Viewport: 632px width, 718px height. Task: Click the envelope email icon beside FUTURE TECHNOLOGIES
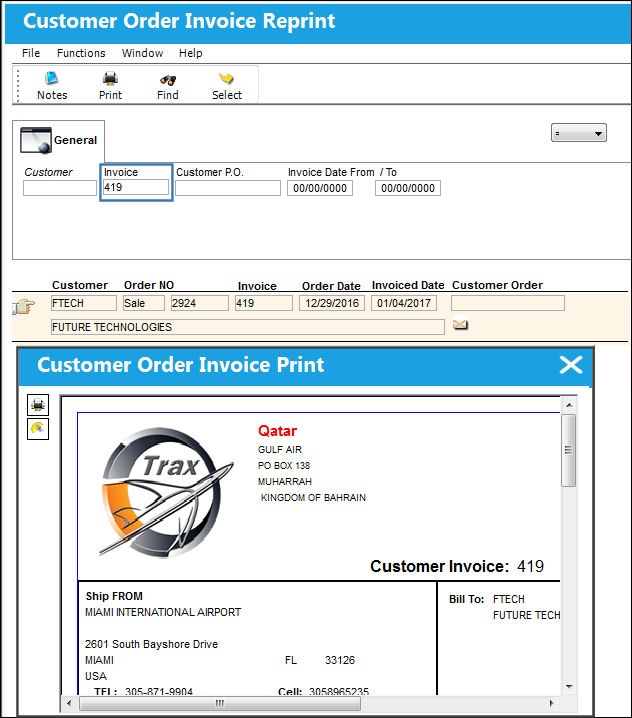click(460, 325)
